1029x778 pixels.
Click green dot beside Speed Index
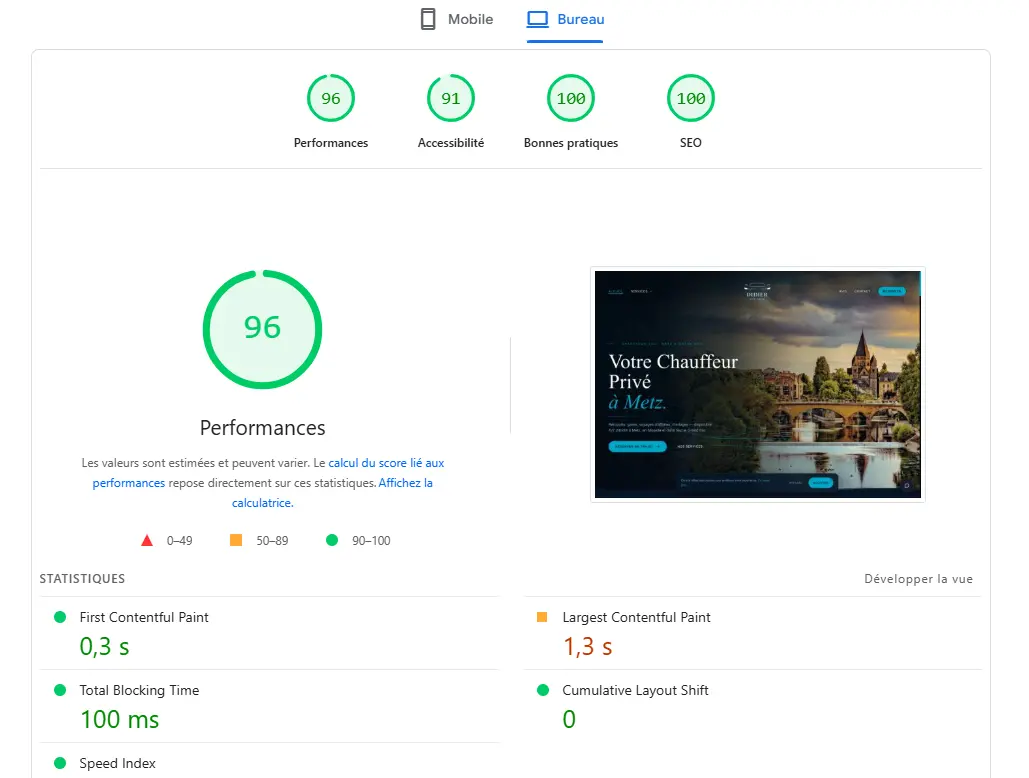click(60, 763)
